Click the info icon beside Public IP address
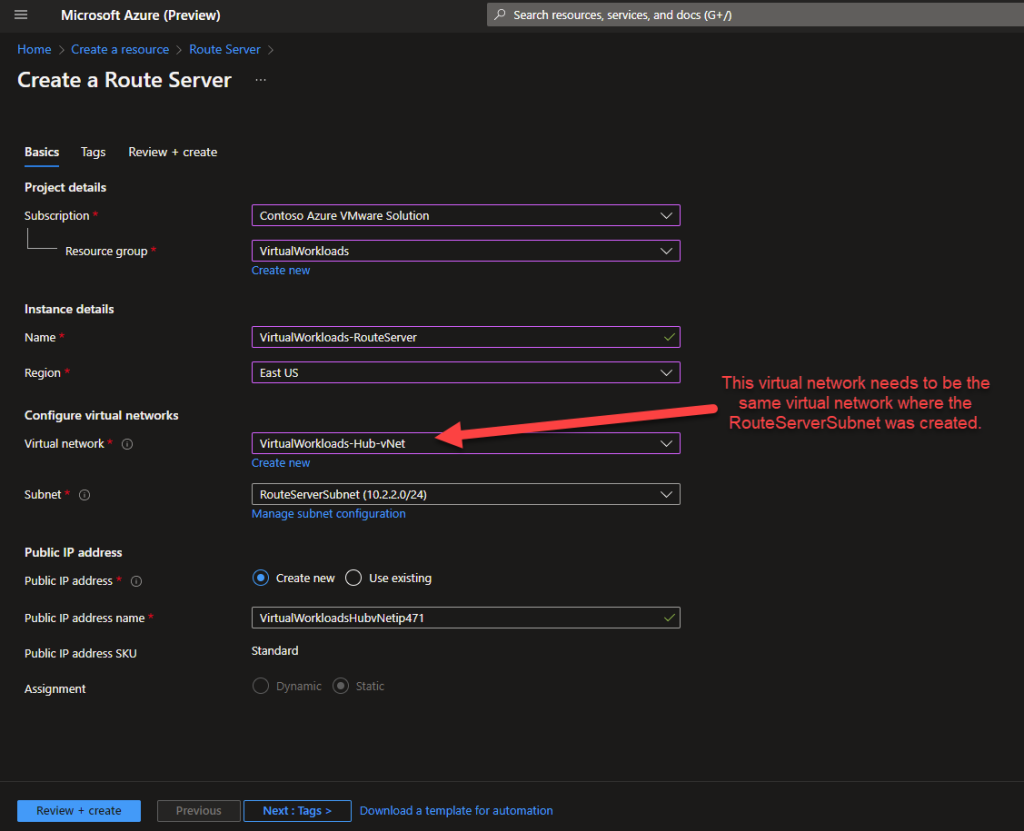1024x831 pixels. tap(136, 581)
